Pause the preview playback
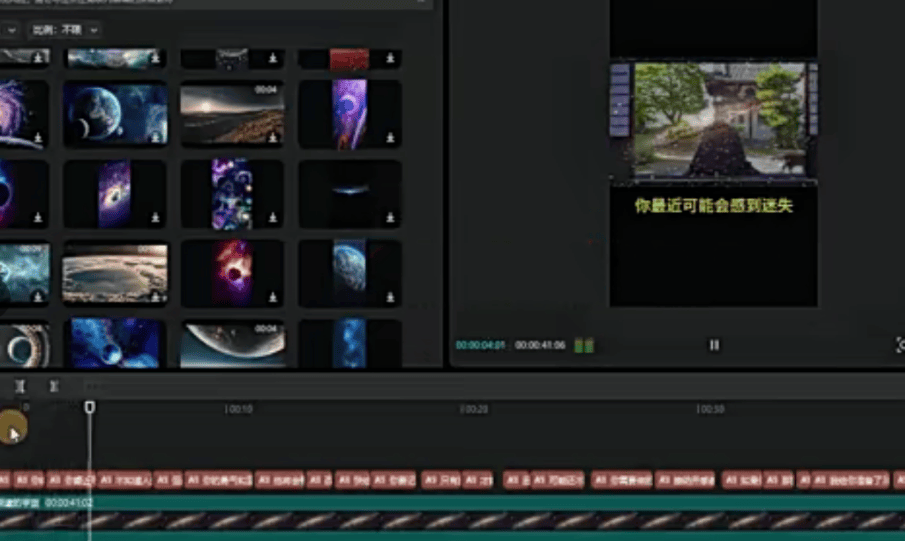 pyautogui.click(x=714, y=345)
